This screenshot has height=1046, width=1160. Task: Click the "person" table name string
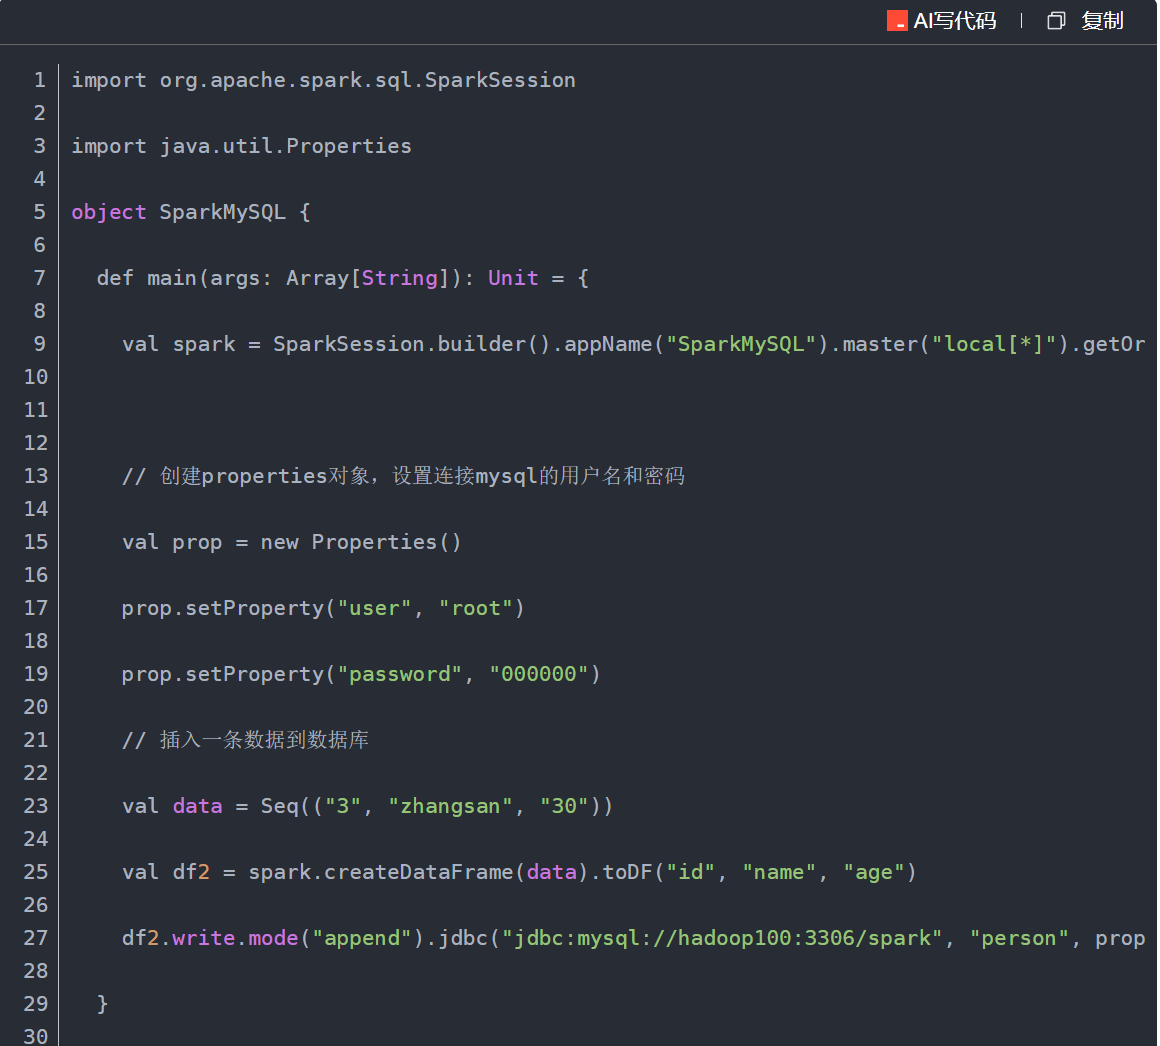pyautogui.click(x=1019, y=938)
